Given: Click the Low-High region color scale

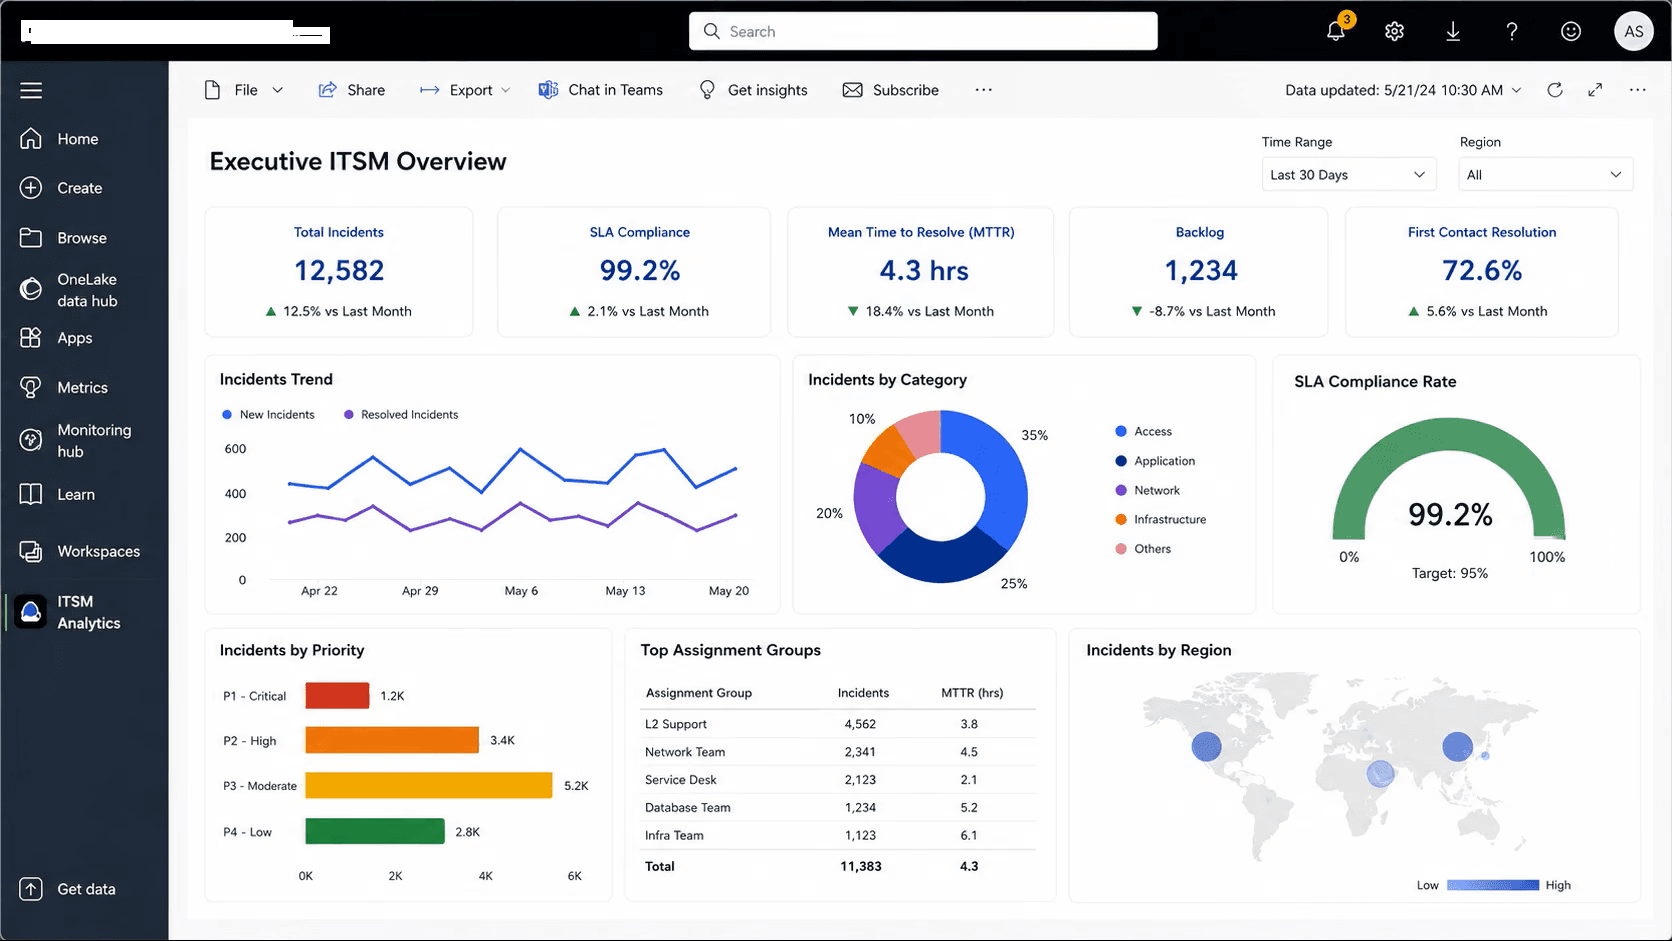Looking at the screenshot, I should coord(1492,885).
